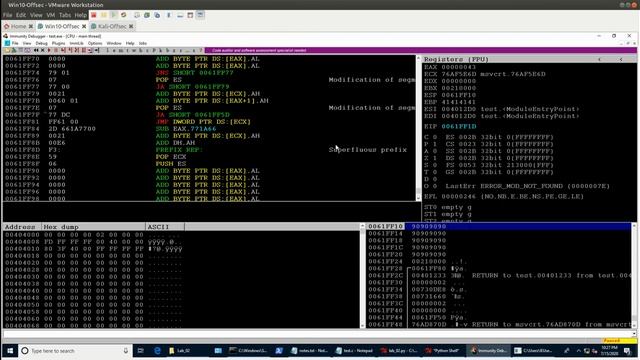Pause execution with the debugger pause icon
Viewport: 640px width, 360px height.
tap(56, 50)
